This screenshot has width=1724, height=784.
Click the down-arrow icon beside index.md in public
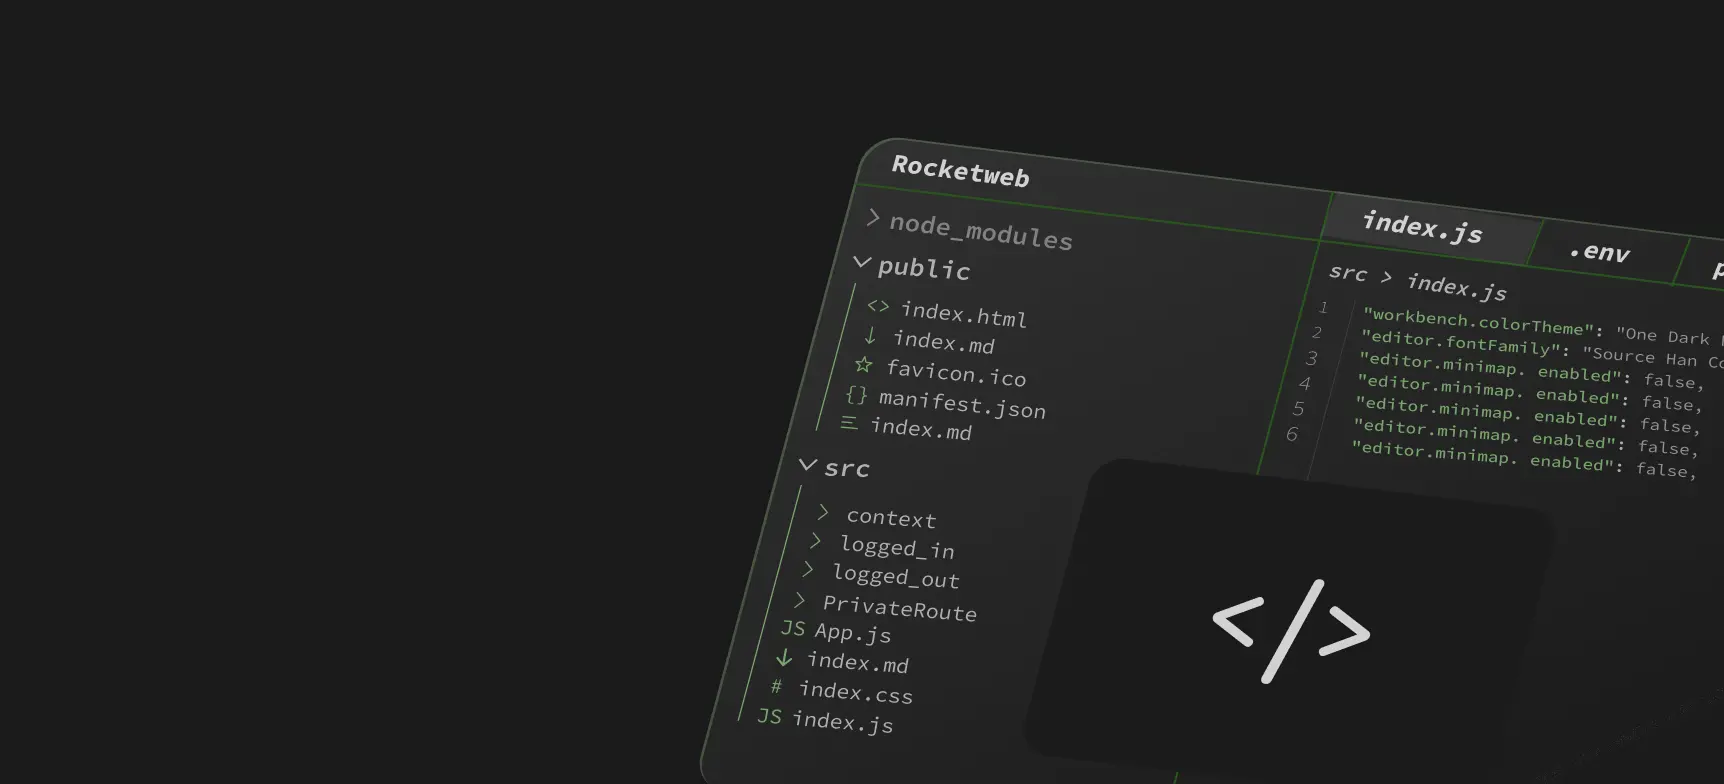(x=870, y=335)
